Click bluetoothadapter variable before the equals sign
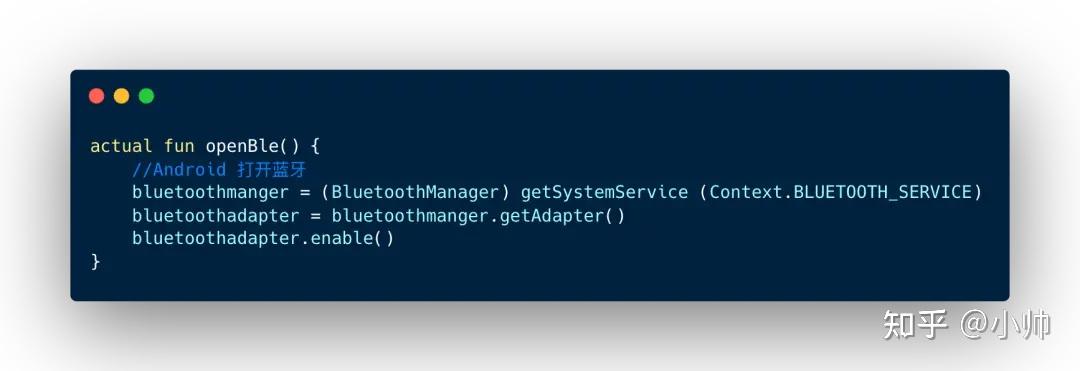 (x=216, y=215)
